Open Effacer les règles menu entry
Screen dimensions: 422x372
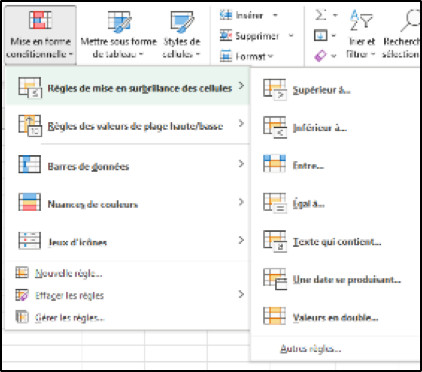[x=128, y=295]
